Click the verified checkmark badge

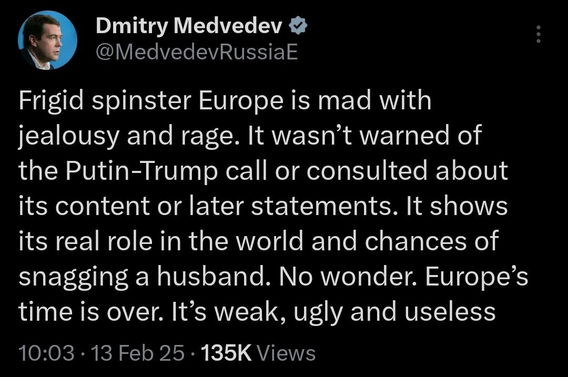point(298,26)
